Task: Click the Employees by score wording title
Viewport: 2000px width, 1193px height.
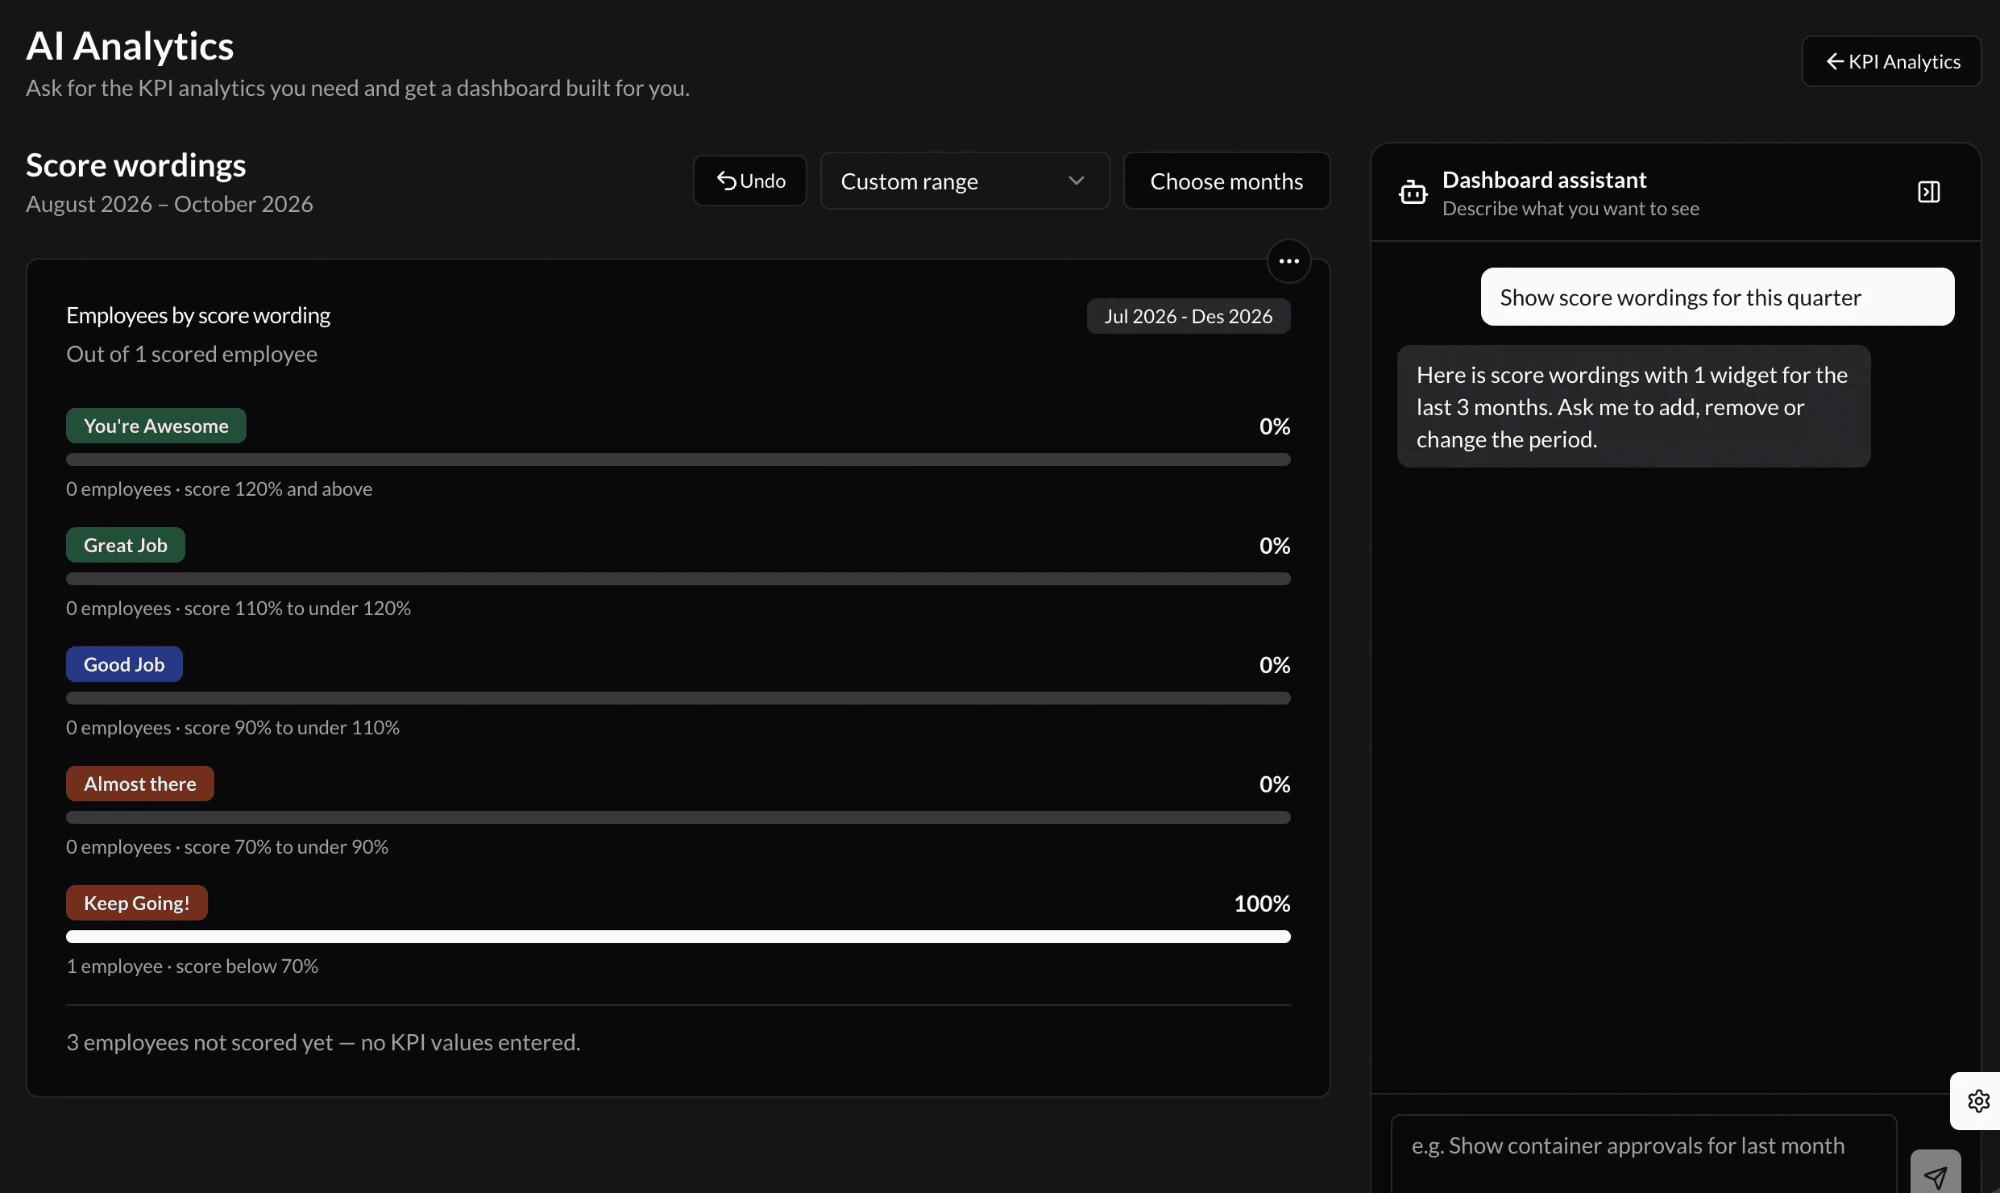Action: coord(198,315)
